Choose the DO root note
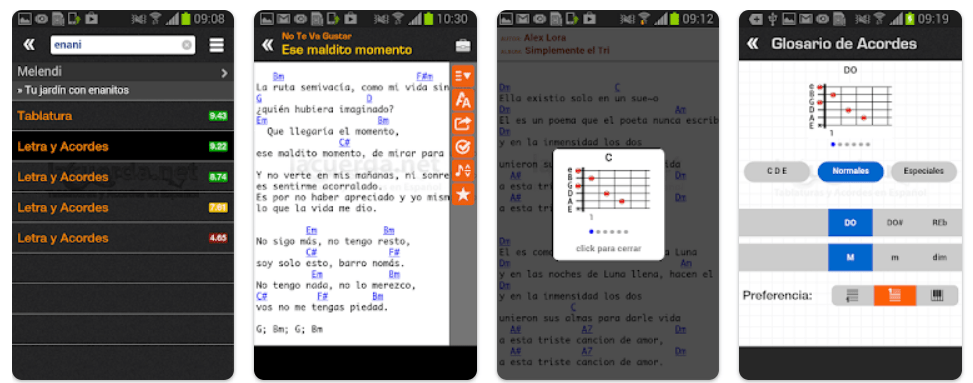Viewport: 973px width, 383px height. (850, 222)
